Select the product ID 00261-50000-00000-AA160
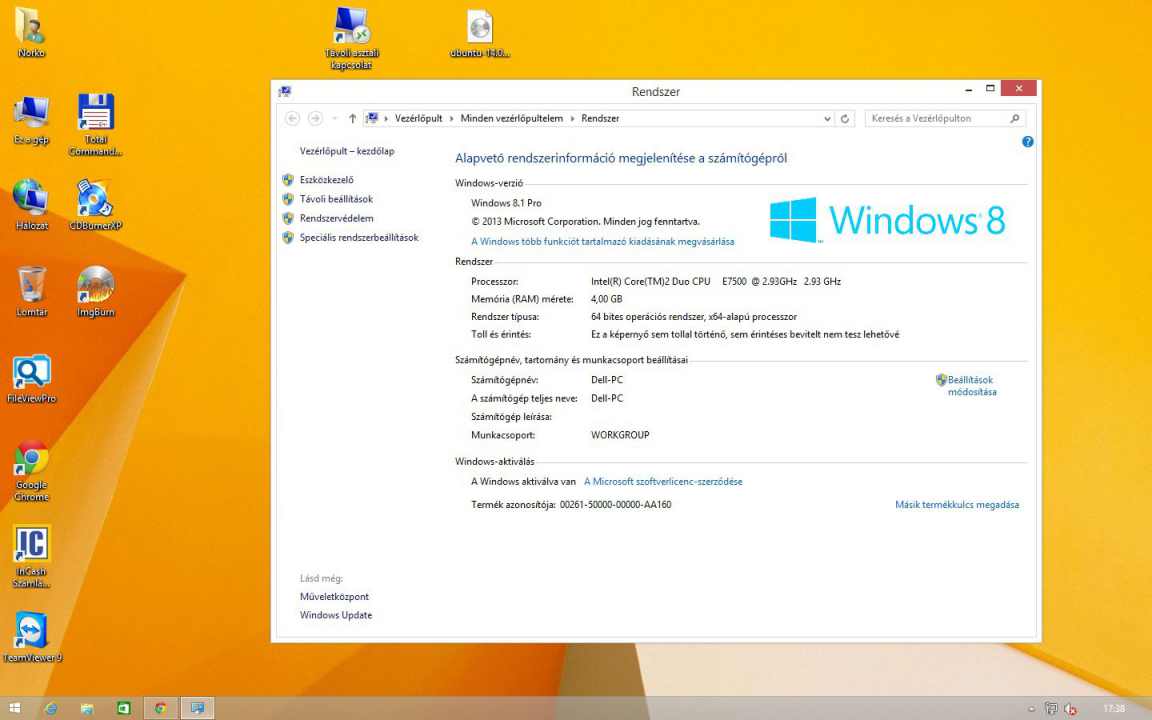This screenshot has height=720, width=1152. point(616,505)
